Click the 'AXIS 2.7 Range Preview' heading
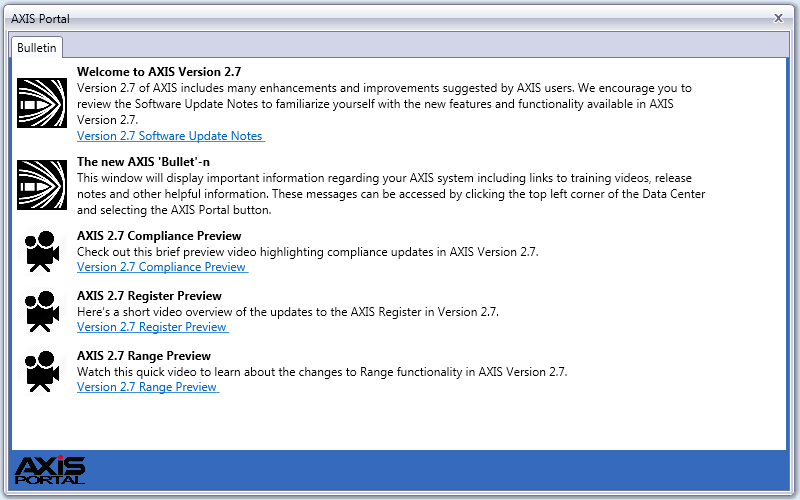This screenshot has height=500, width=800. (x=144, y=356)
